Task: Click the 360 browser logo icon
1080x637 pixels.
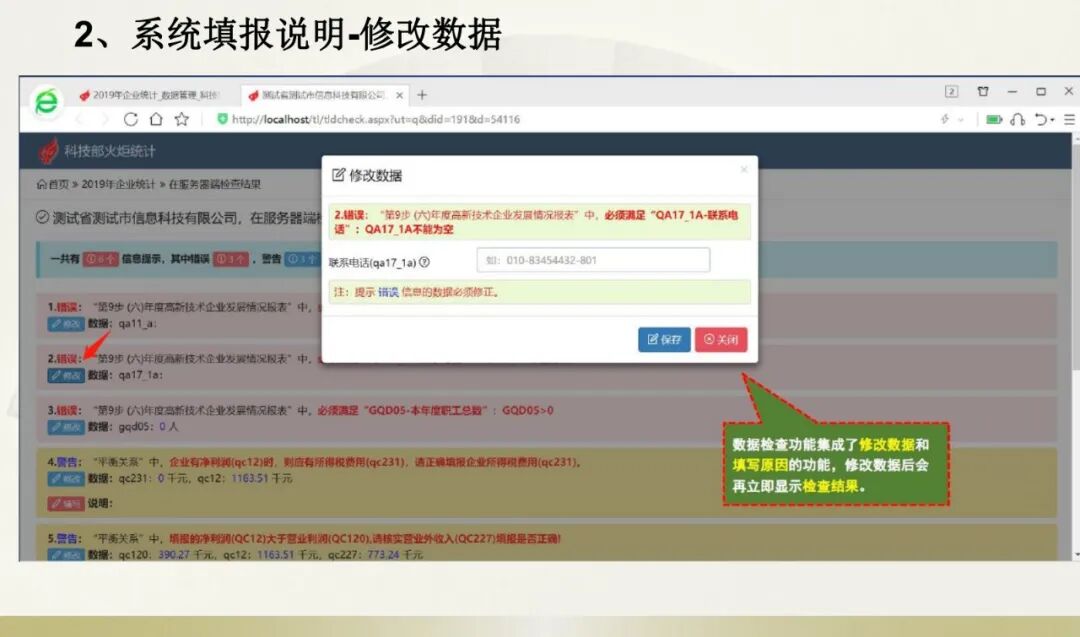Action: [46, 102]
